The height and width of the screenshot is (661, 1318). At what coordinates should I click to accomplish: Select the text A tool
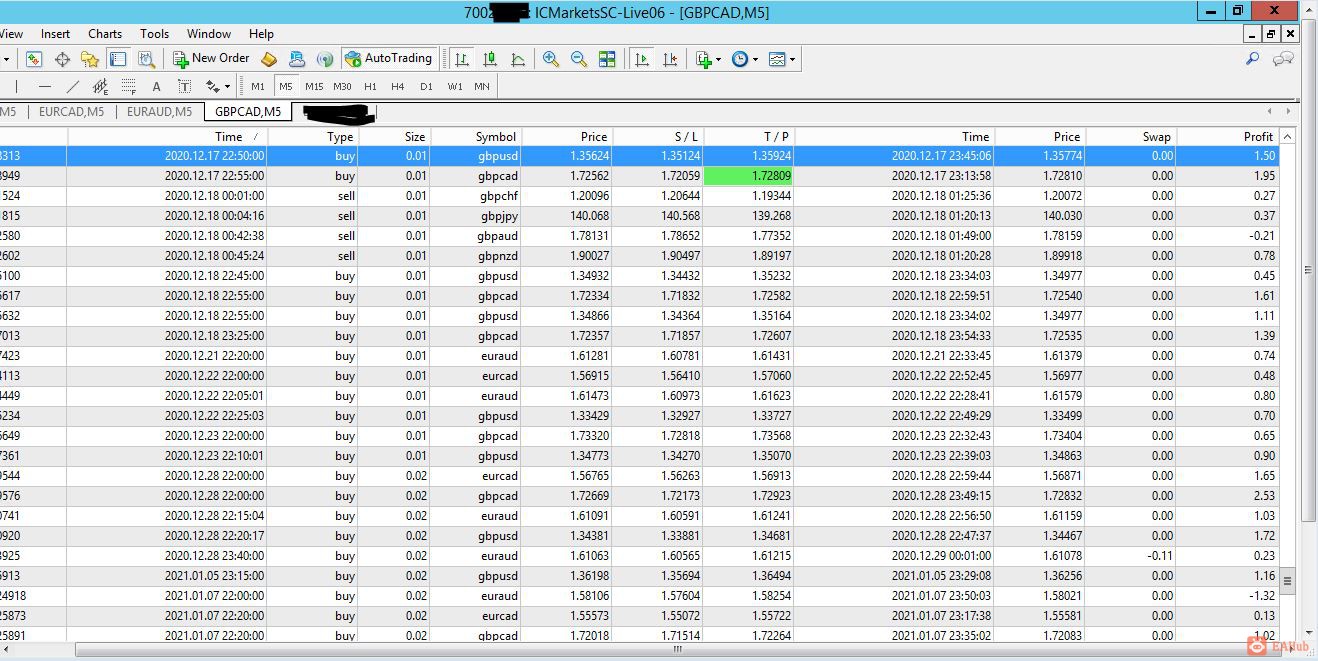pyautogui.click(x=156, y=86)
